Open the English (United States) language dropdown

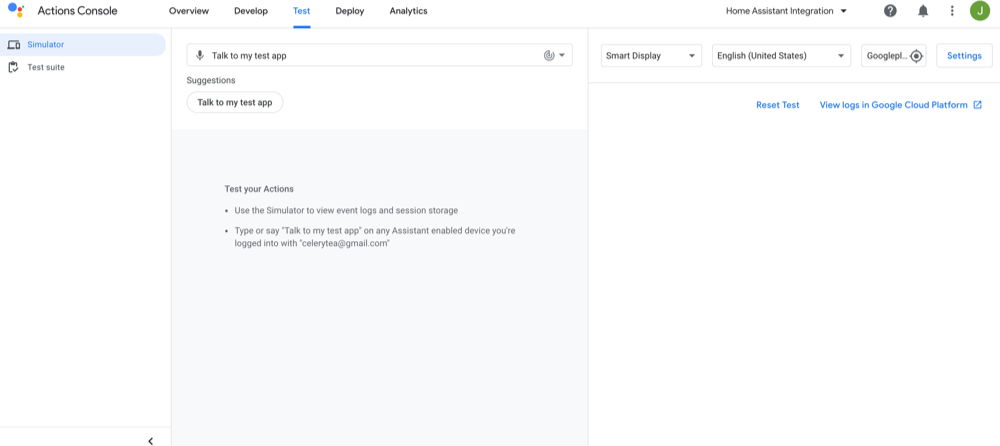point(781,56)
